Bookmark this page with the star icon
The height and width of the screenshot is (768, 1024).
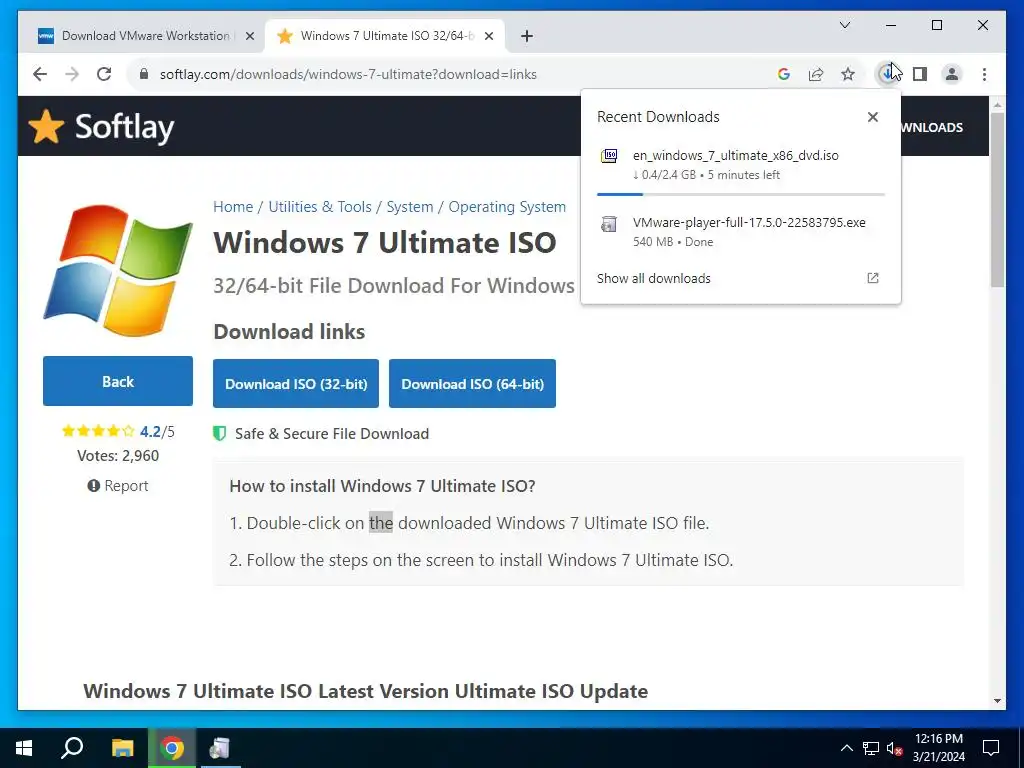tap(848, 74)
